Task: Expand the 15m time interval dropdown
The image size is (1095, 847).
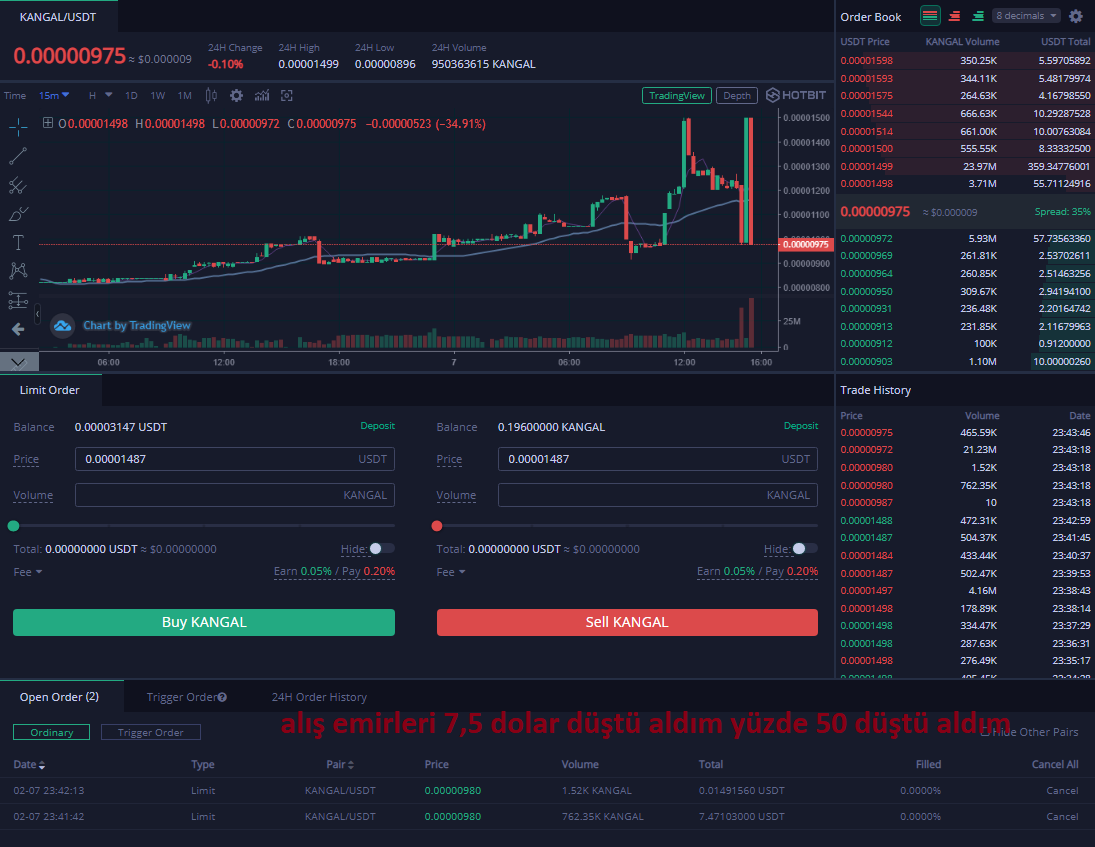Action: point(54,96)
